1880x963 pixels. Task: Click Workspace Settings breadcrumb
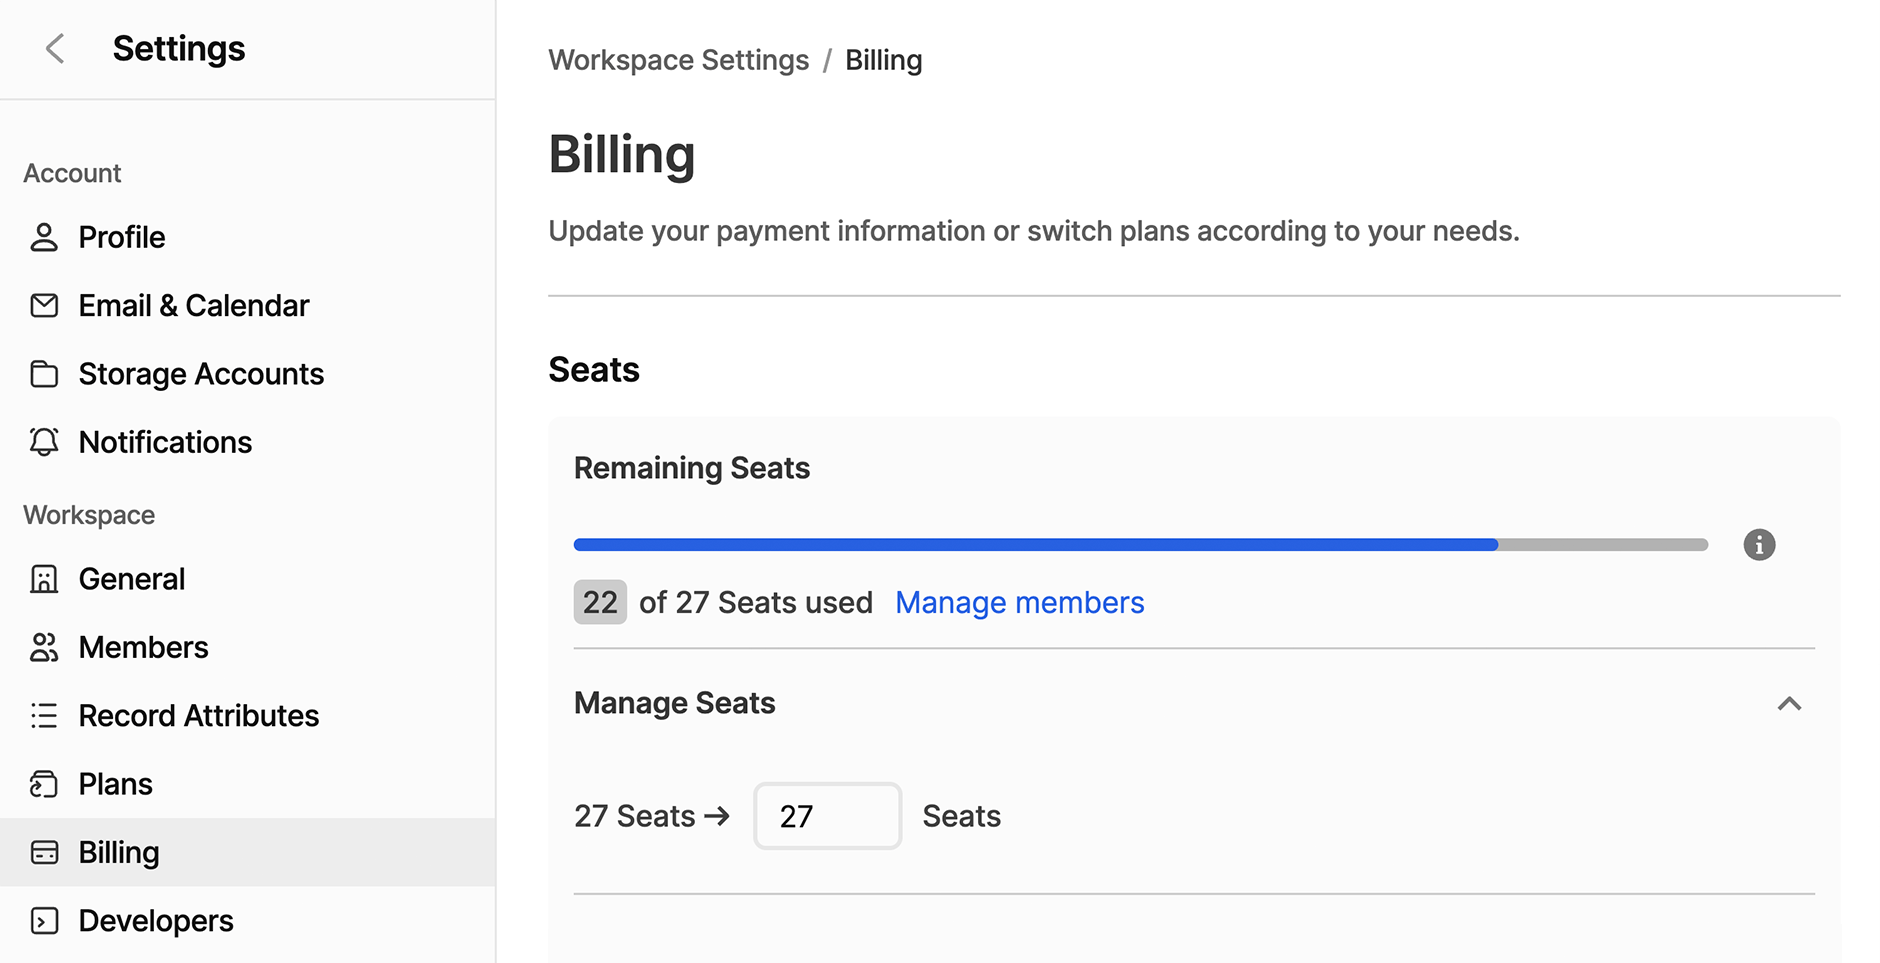tap(678, 60)
